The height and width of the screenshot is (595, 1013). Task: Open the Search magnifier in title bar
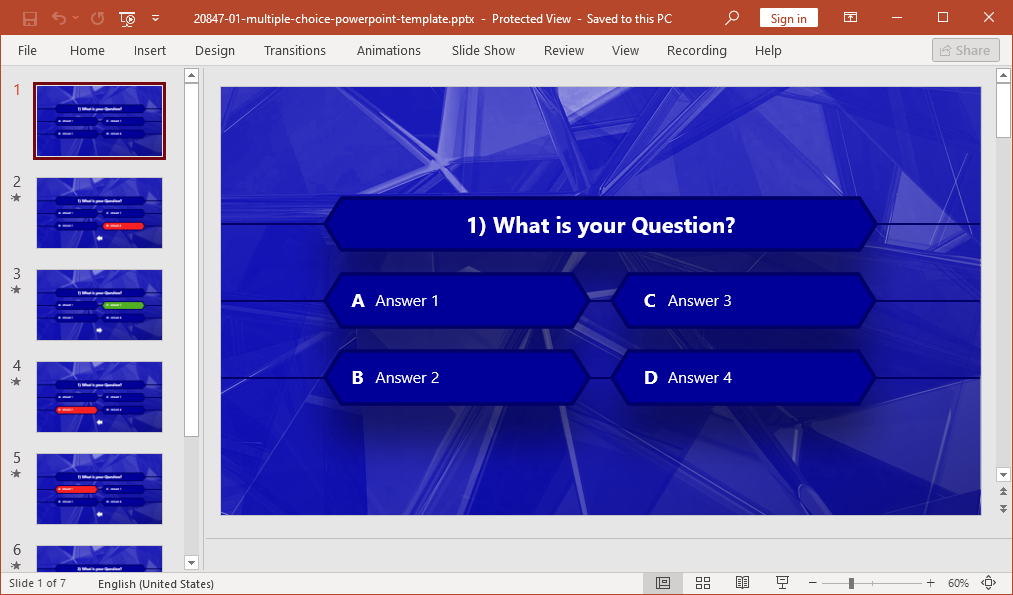(733, 18)
